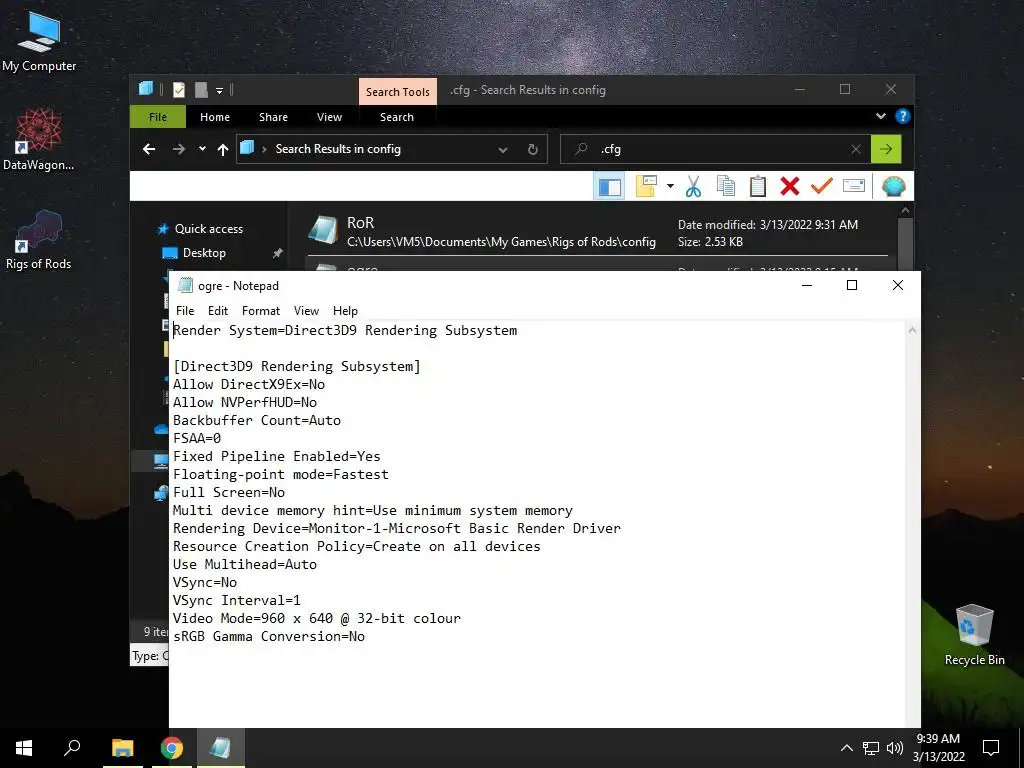Select the RoR config file result
The height and width of the screenshot is (768, 1024).
[x=597, y=232]
